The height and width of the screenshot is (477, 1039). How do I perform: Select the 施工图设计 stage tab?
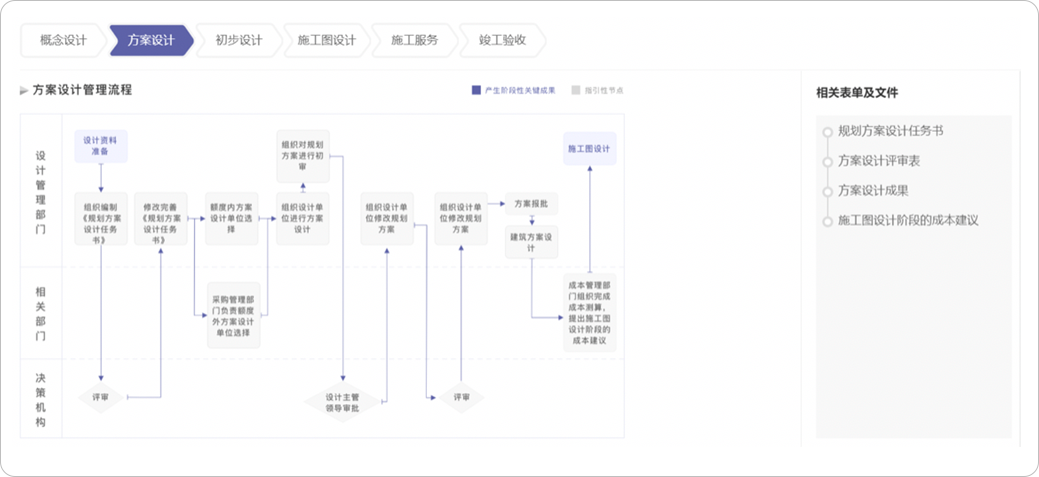coord(326,41)
